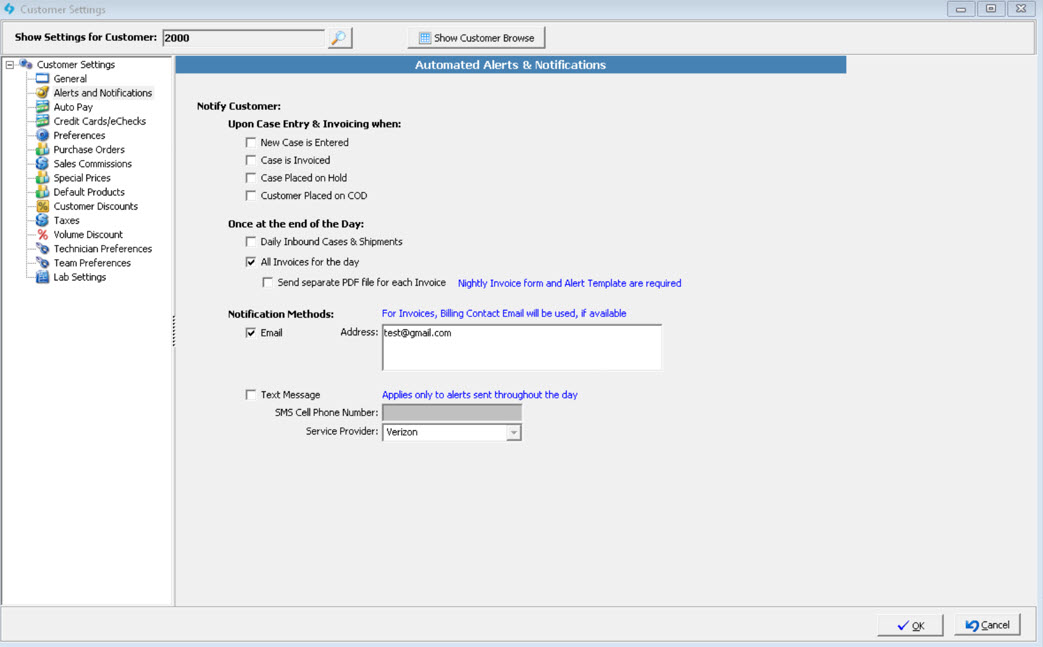Collapse the Customer Settings tree
Image resolution: width=1043 pixels, height=647 pixels.
(x=8, y=63)
